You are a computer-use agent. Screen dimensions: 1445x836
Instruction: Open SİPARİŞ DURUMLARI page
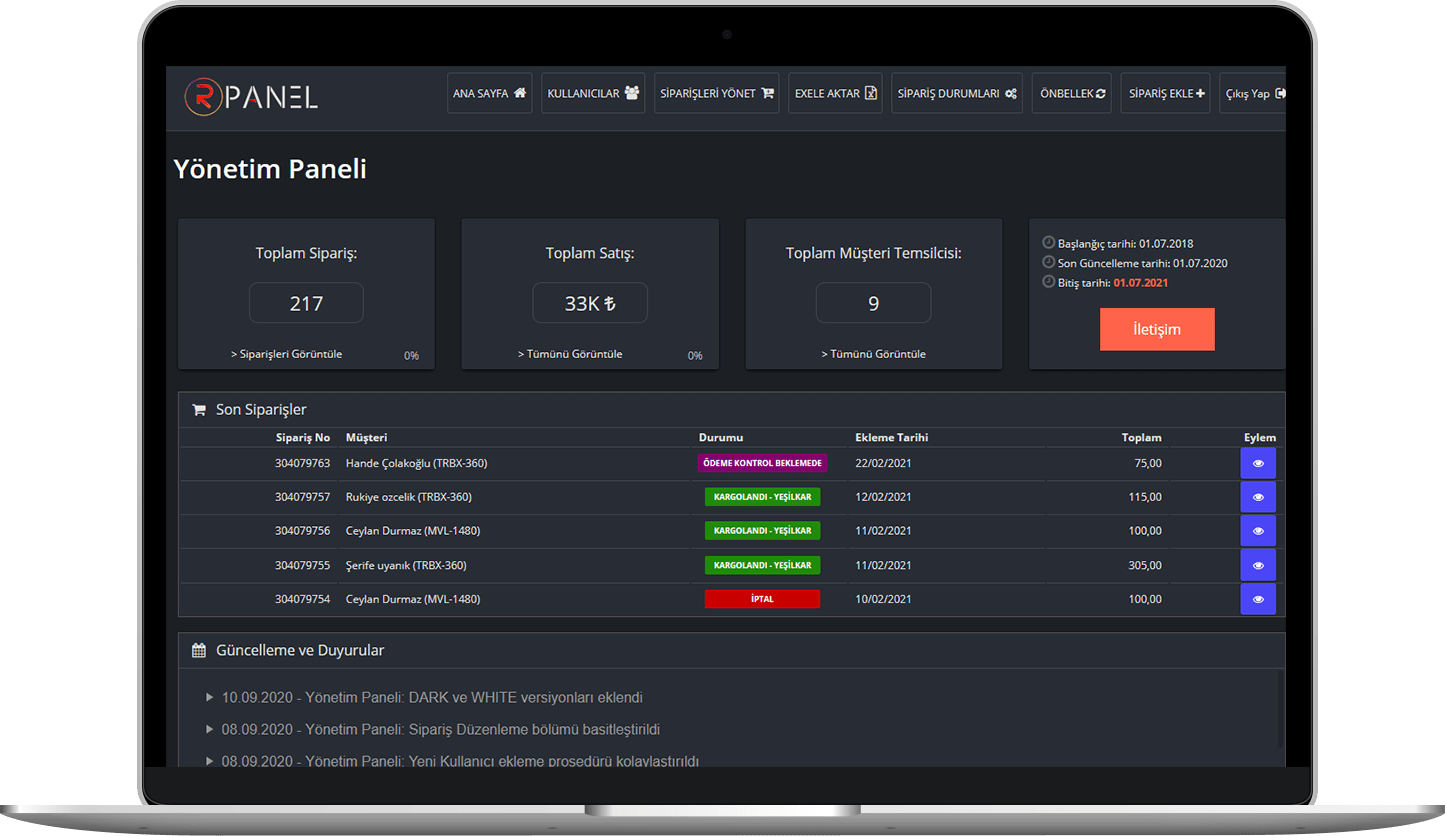957,93
